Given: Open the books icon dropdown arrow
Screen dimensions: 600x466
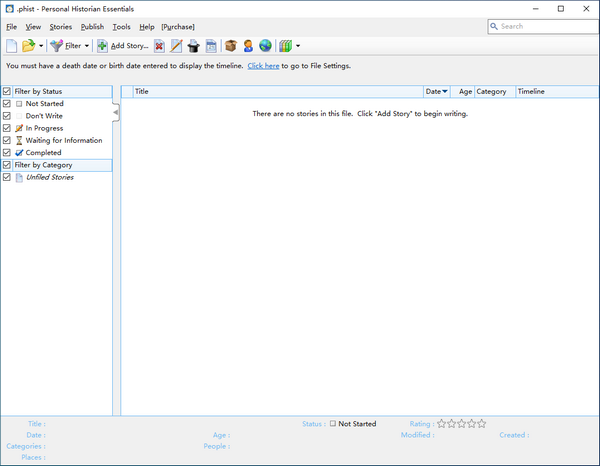Looking at the screenshot, I should [297, 46].
